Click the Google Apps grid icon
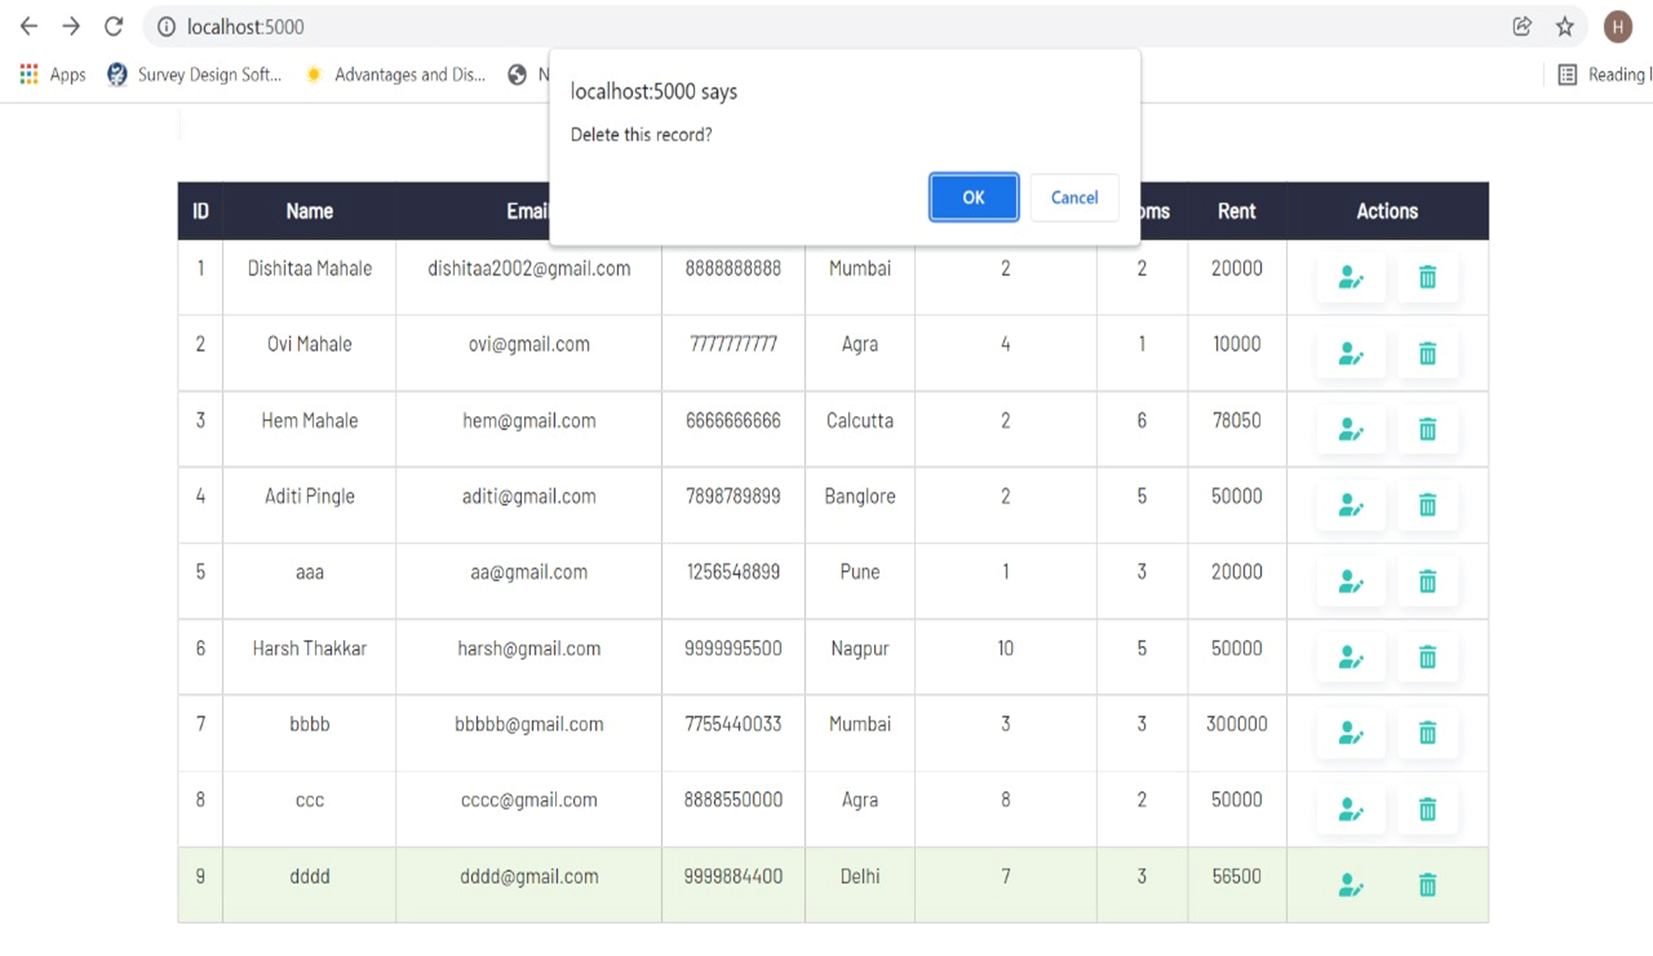This screenshot has width=1653, height=956. tap(27, 74)
